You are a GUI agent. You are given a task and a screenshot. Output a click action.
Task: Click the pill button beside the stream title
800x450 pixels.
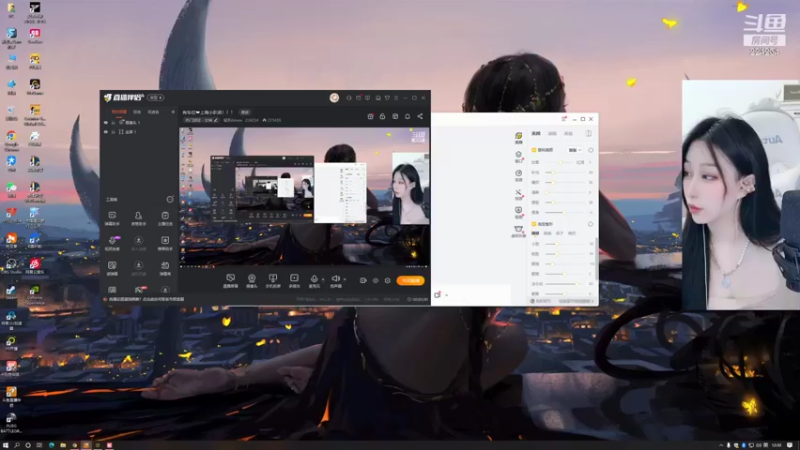(245, 112)
